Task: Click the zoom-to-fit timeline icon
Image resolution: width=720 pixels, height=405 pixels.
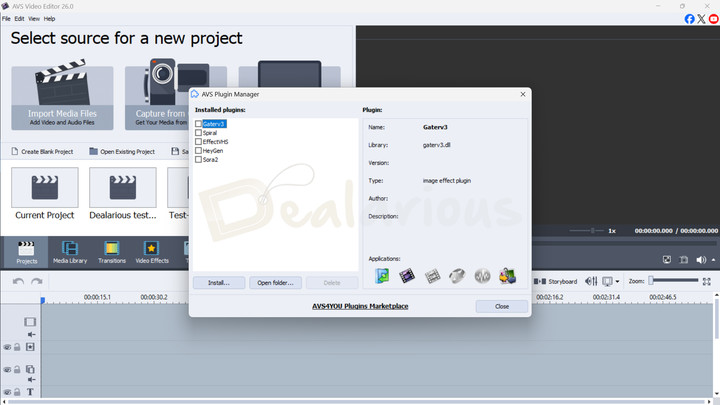Action: pyautogui.click(x=707, y=281)
